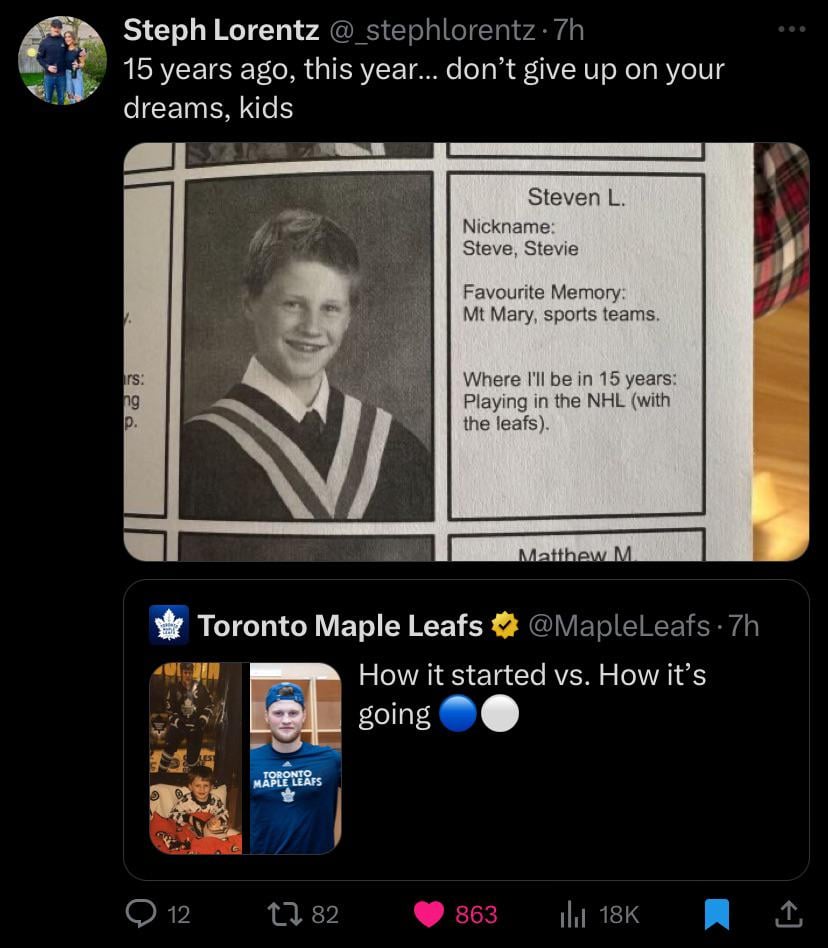828x948 pixels.
Task: Click the Toronto Maple Leafs logo avatar
Action: pyautogui.click(x=168, y=625)
